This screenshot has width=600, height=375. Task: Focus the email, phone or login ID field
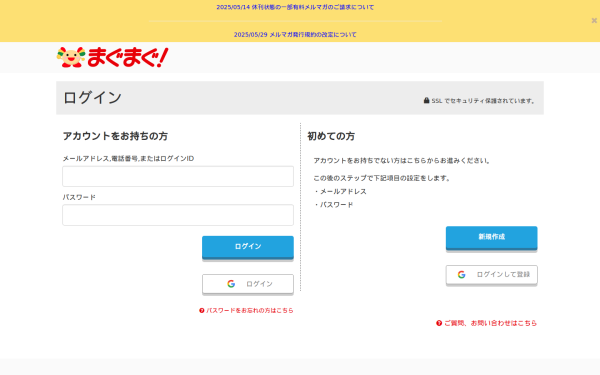(x=178, y=176)
